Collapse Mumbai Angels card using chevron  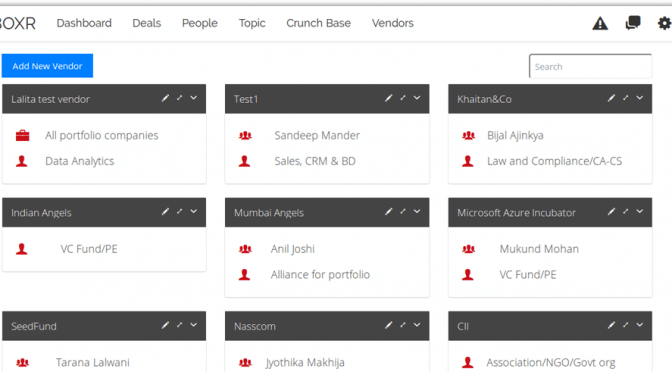tap(417, 212)
